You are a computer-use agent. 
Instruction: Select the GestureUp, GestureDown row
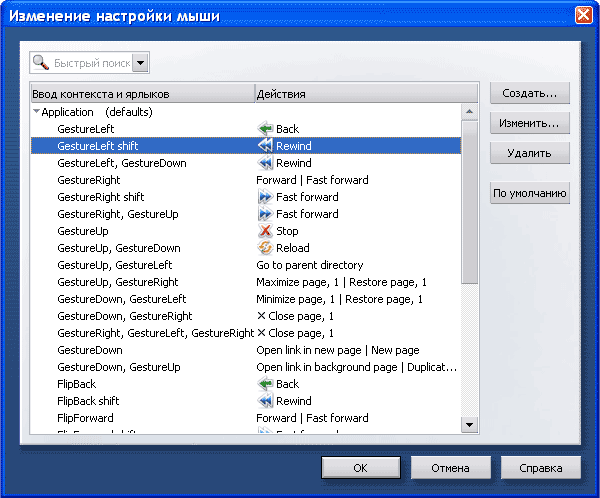click(x=246, y=248)
